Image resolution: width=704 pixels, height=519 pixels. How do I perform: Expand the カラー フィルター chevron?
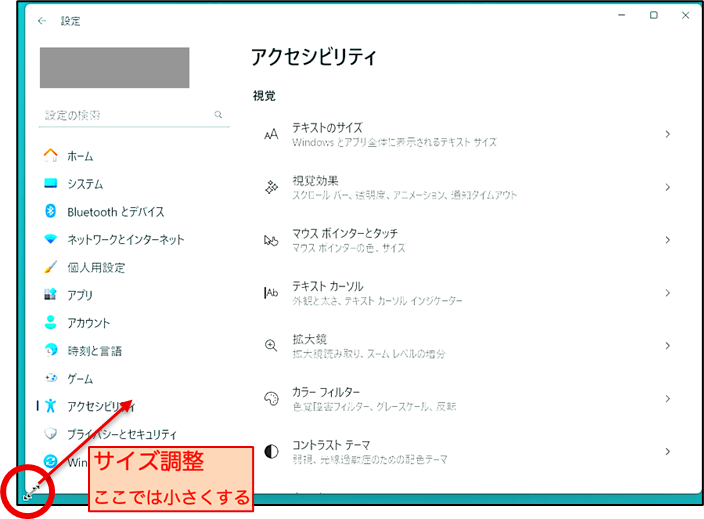pos(667,398)
